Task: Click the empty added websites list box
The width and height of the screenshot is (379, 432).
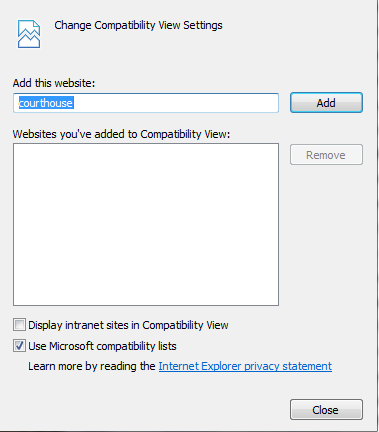Action: [x=146, y=224]
